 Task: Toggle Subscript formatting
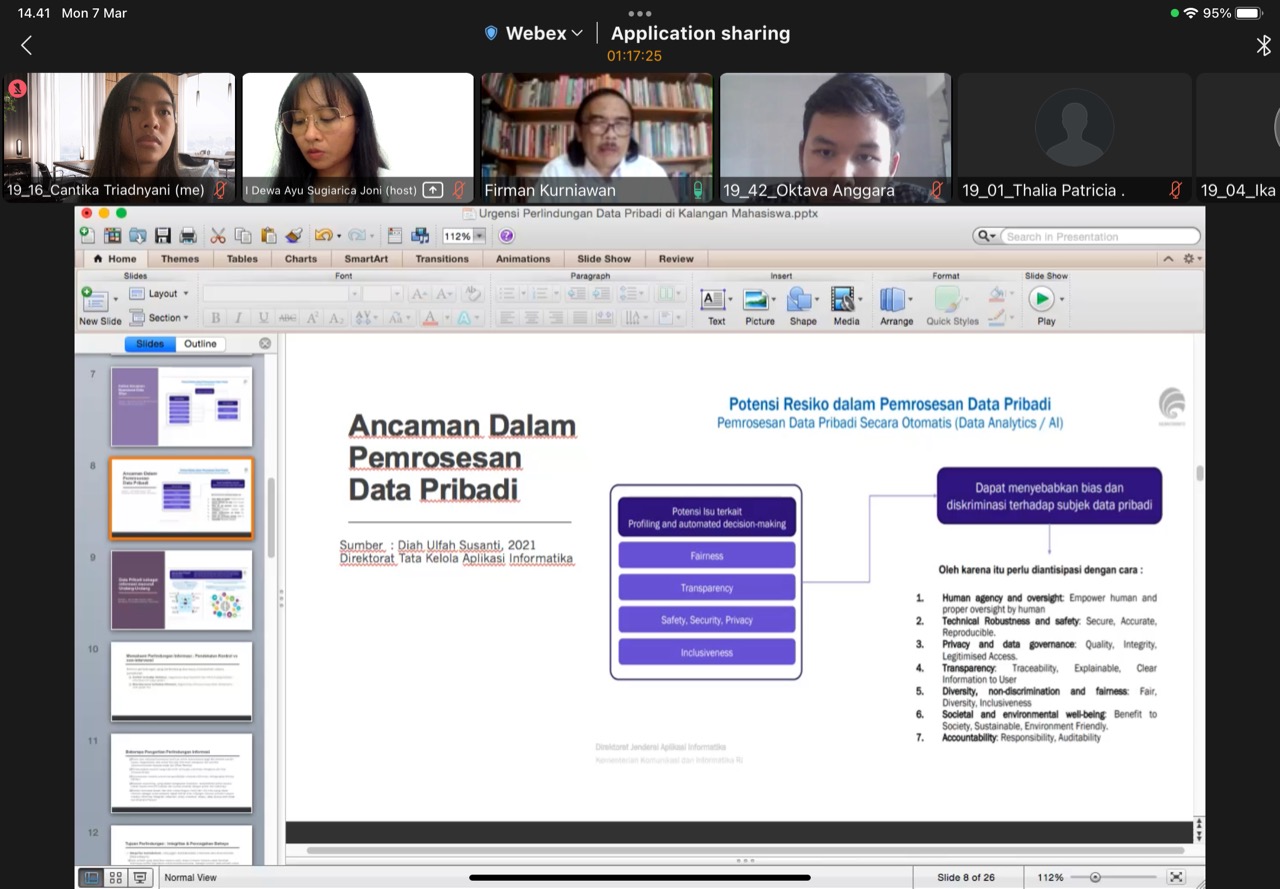coord(336,318)
